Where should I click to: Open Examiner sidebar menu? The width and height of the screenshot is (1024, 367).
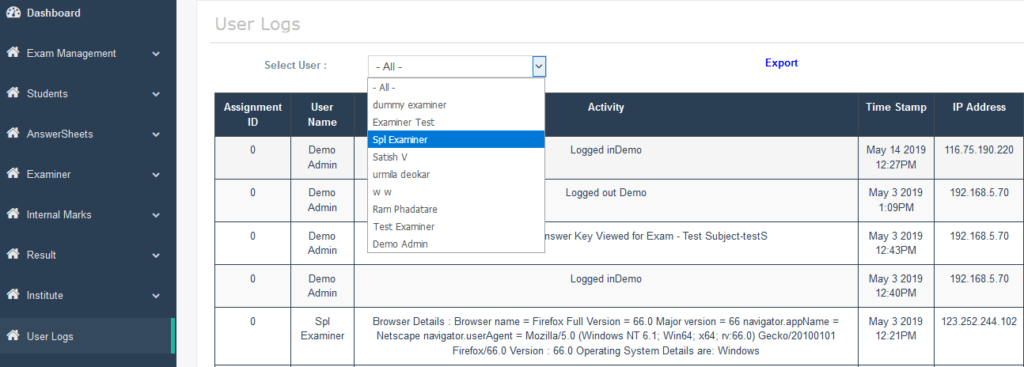pos(88,175)
